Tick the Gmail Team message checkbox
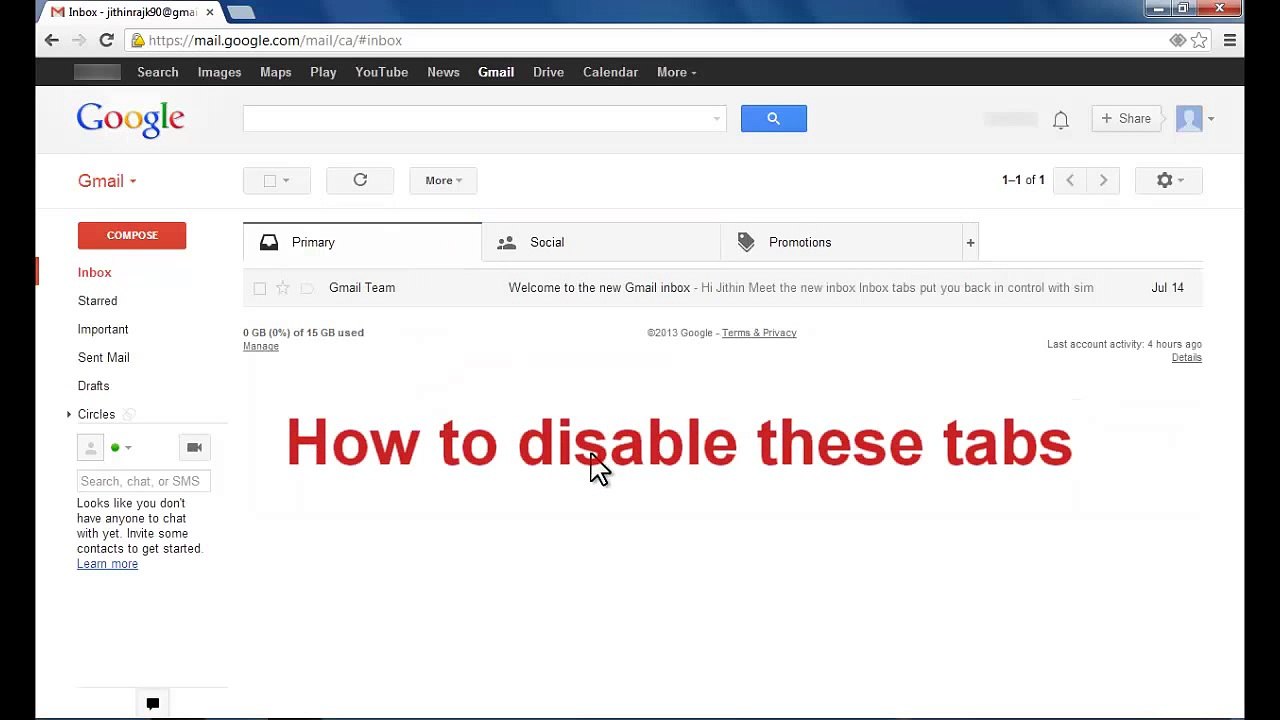Image resolution: width=1280 pixels, height=720 pixels. 260,288
